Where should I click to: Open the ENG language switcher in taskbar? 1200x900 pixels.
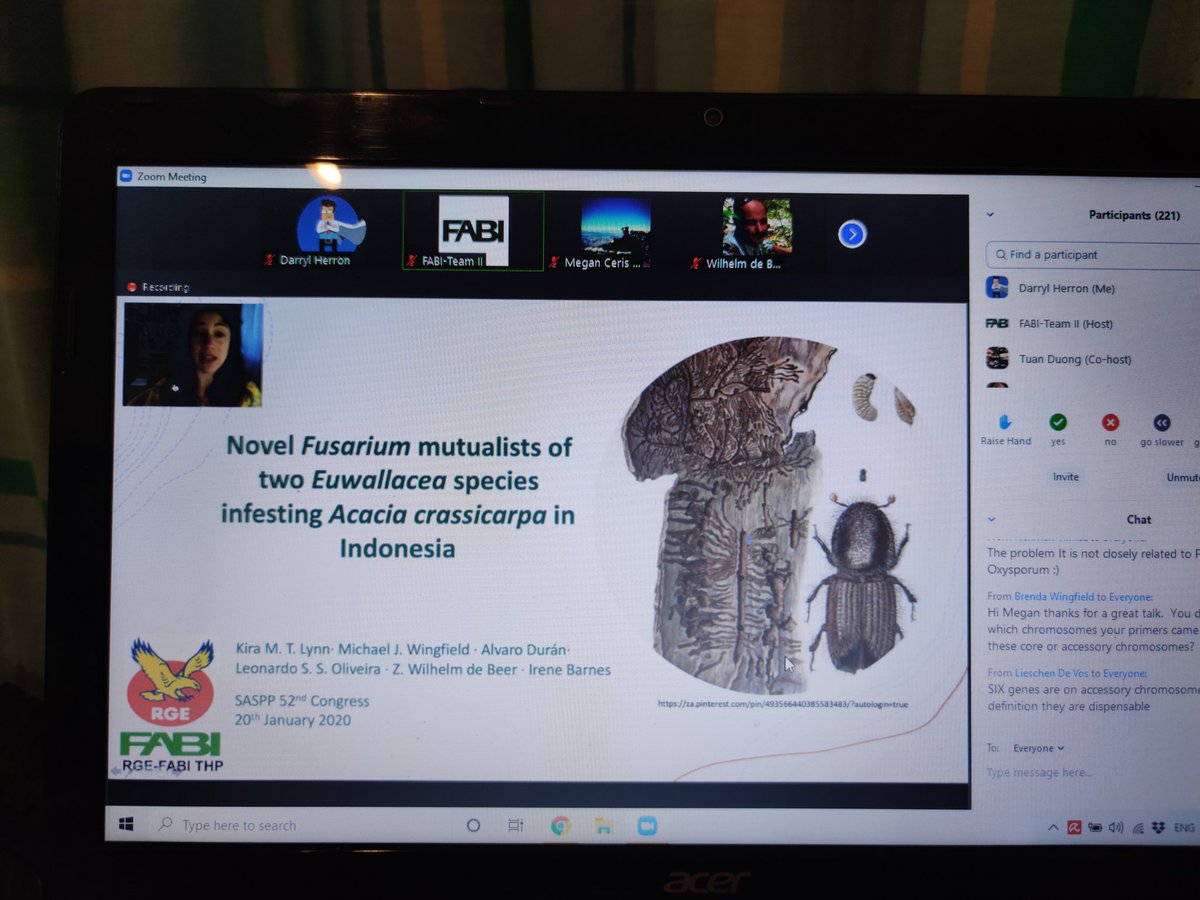[x=1186, y=826]
